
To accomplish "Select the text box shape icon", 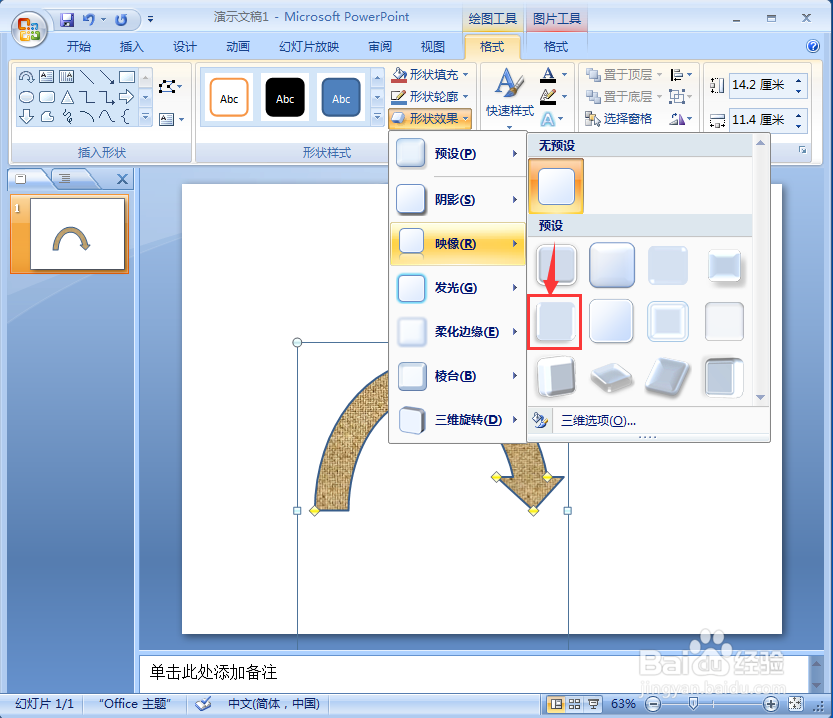I will [x=46, y=77].
